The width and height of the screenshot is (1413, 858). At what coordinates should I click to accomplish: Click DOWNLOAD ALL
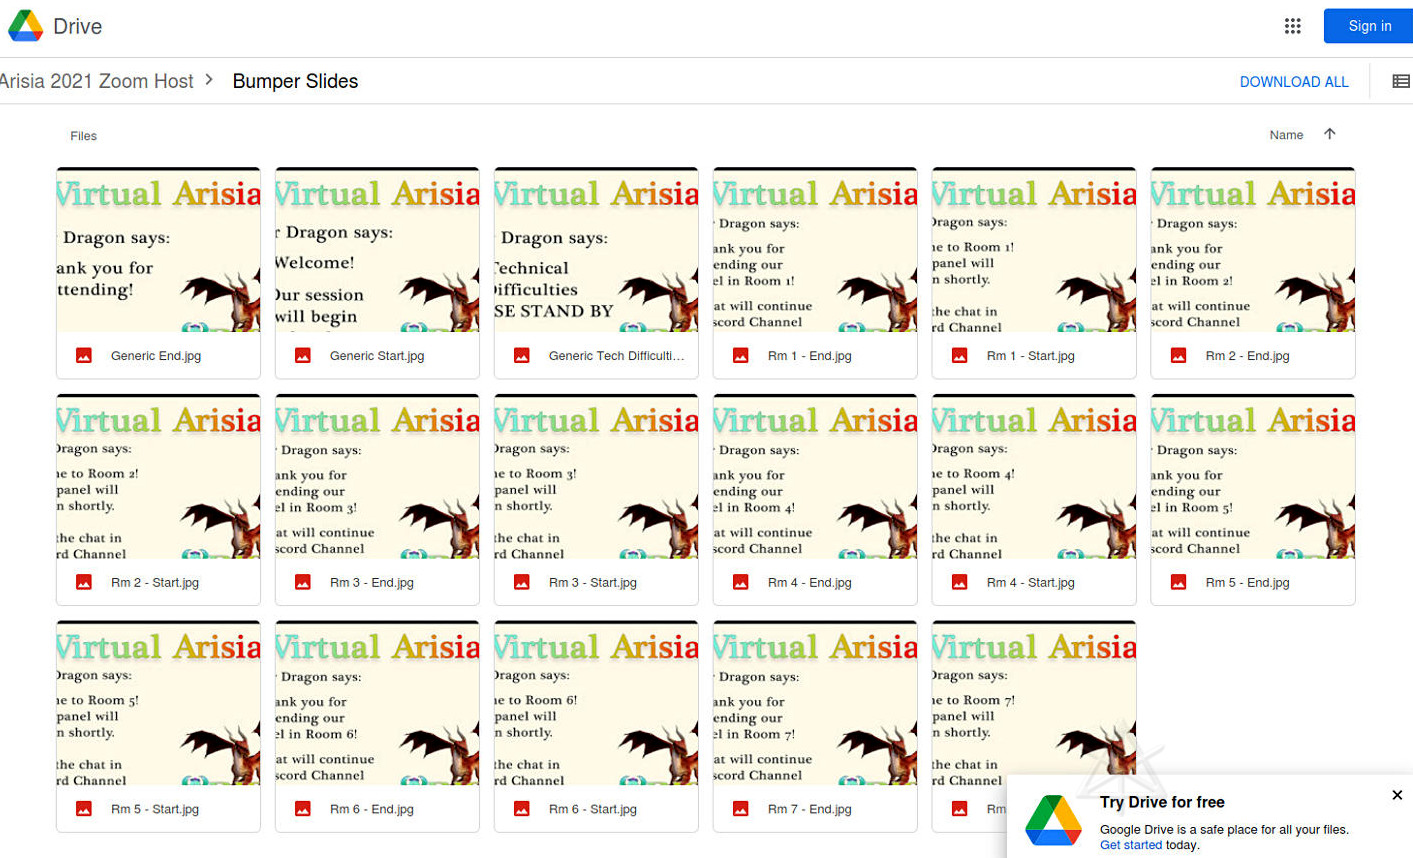pyautogui.click(x=1293, y=82)
